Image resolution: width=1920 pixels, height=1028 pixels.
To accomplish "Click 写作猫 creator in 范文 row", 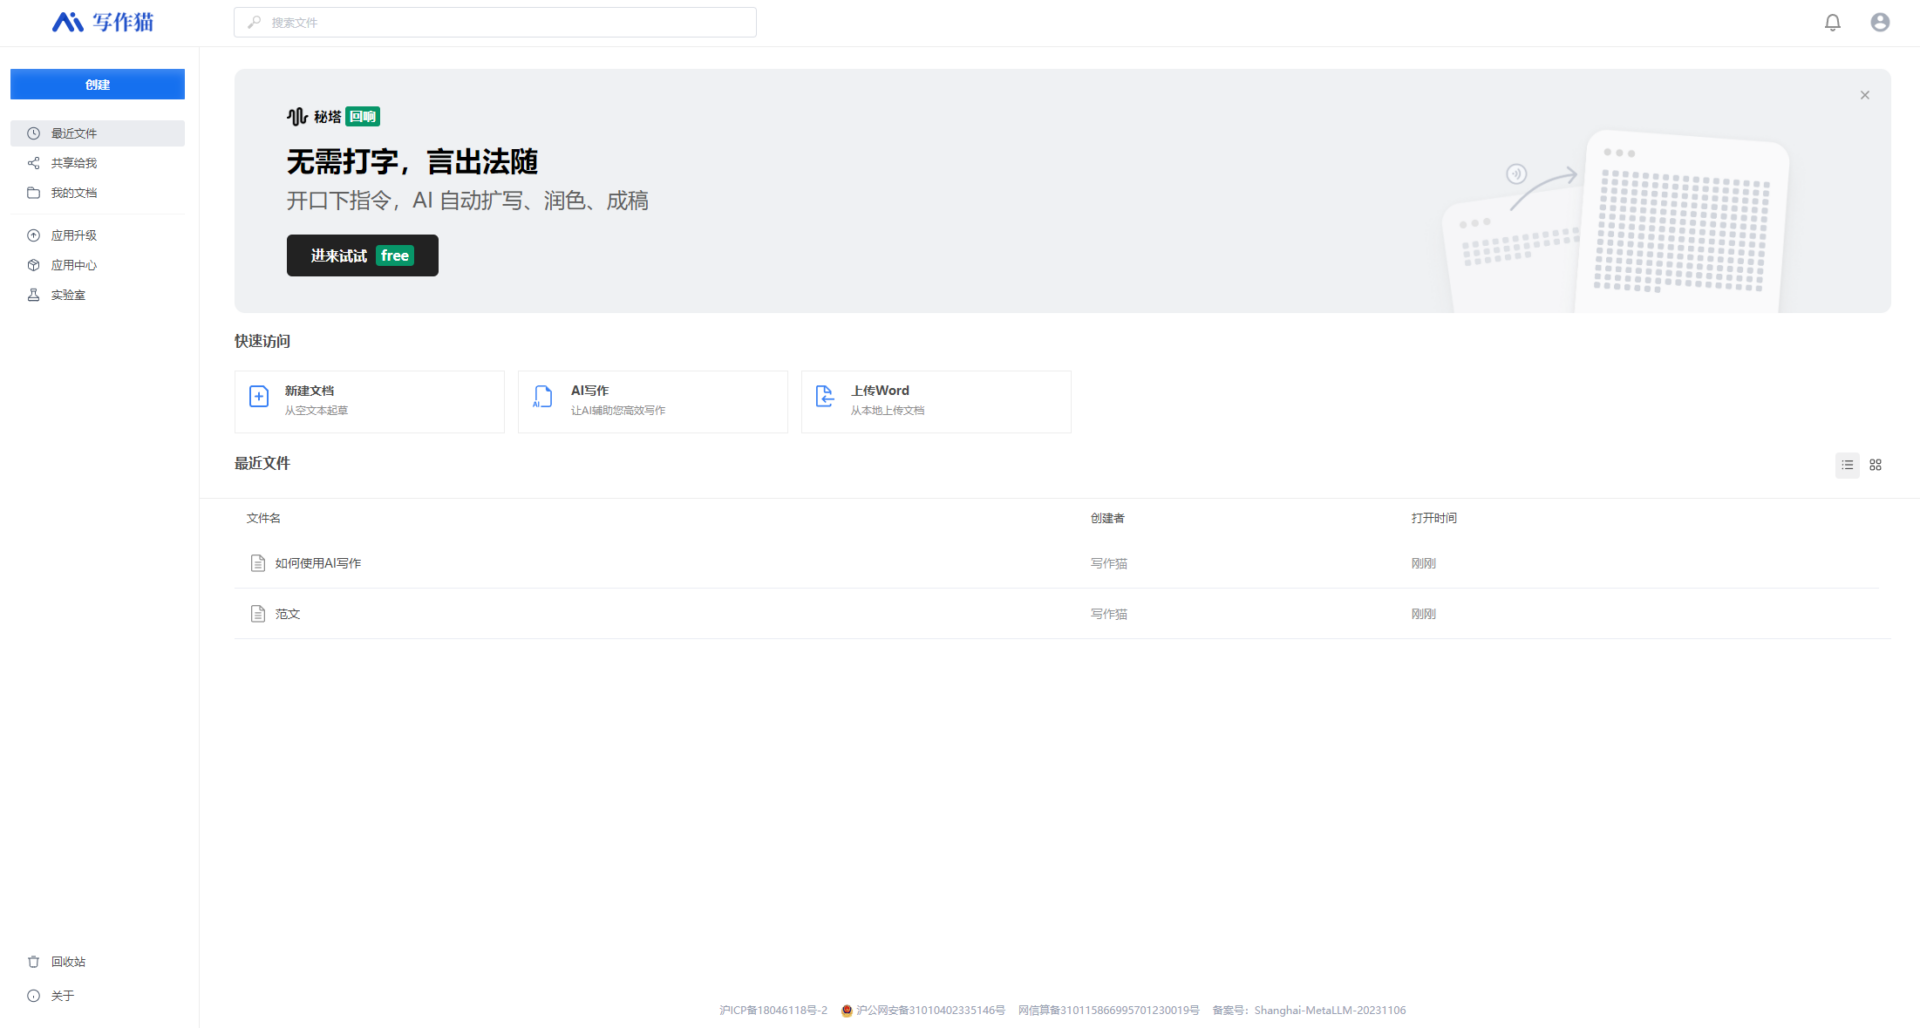I will [x=1109, y=614].
